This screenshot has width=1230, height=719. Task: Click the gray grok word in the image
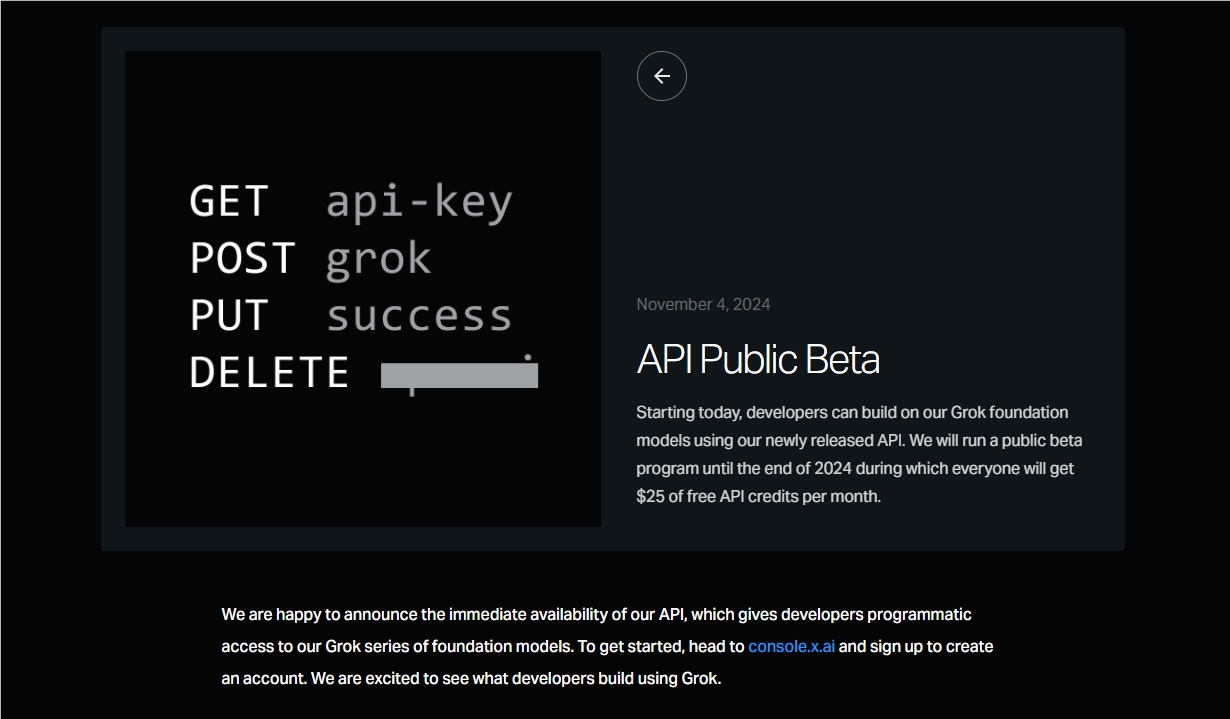tap(378, 259)
